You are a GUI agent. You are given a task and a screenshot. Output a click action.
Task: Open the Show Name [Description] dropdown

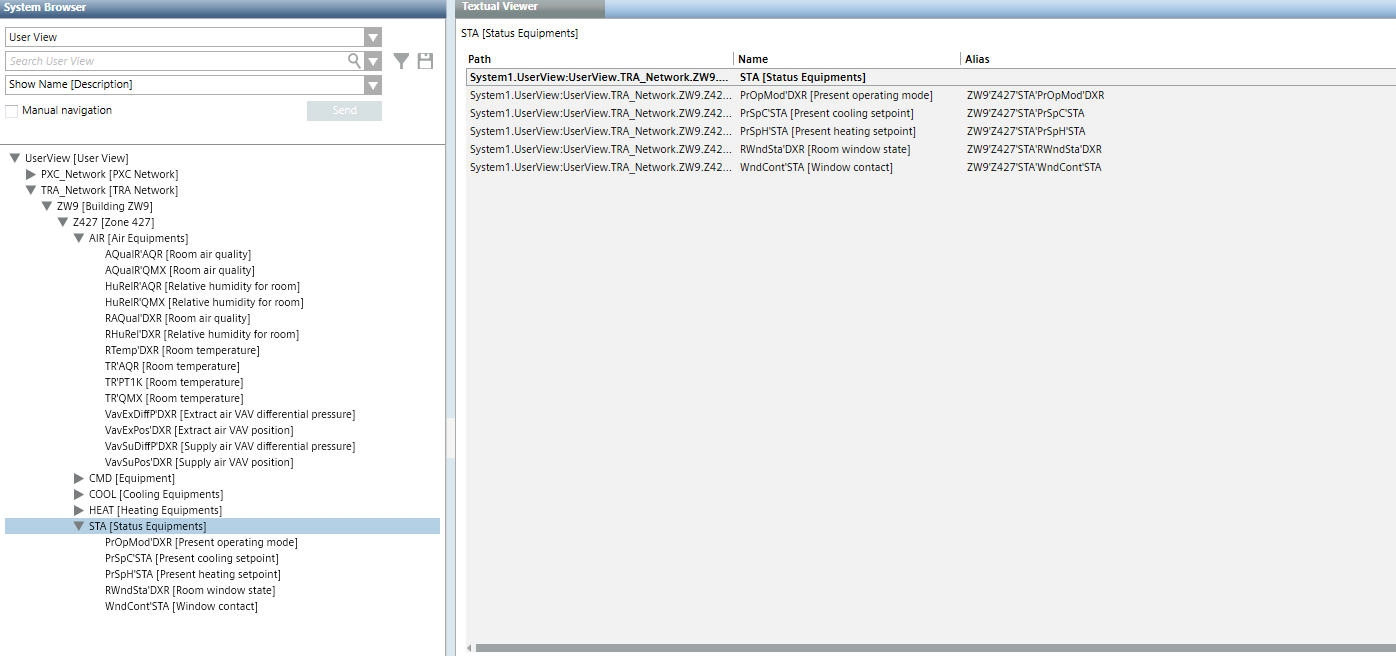pos(372,85)
